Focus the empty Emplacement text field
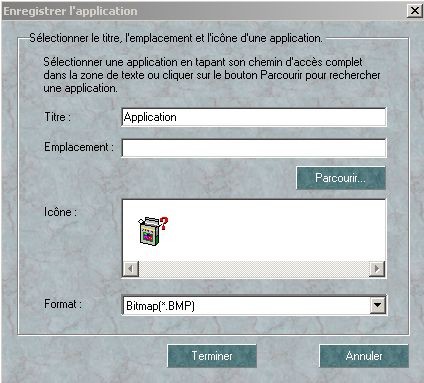The image size is (424, 383). click(x=254, y=148)
